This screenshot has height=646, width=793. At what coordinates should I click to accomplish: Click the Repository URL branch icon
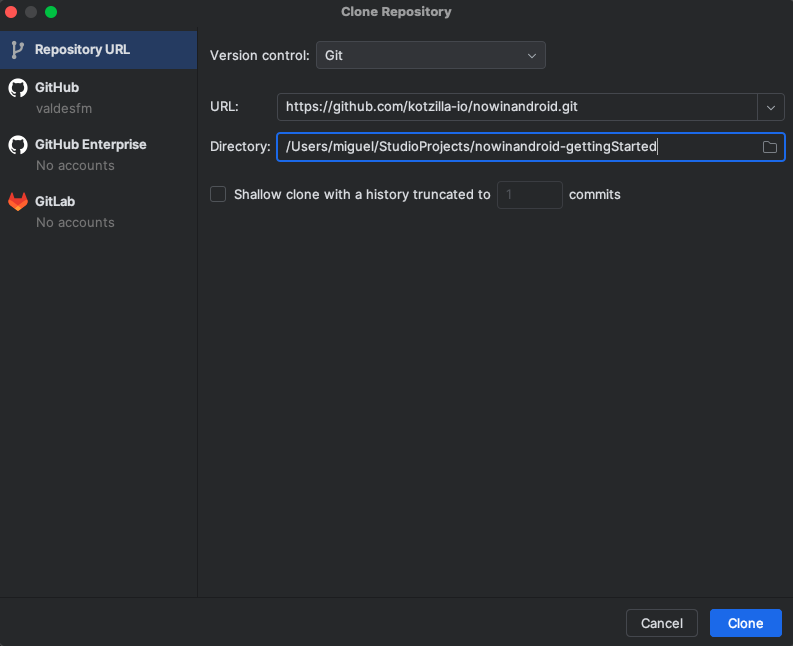[18, 49]
